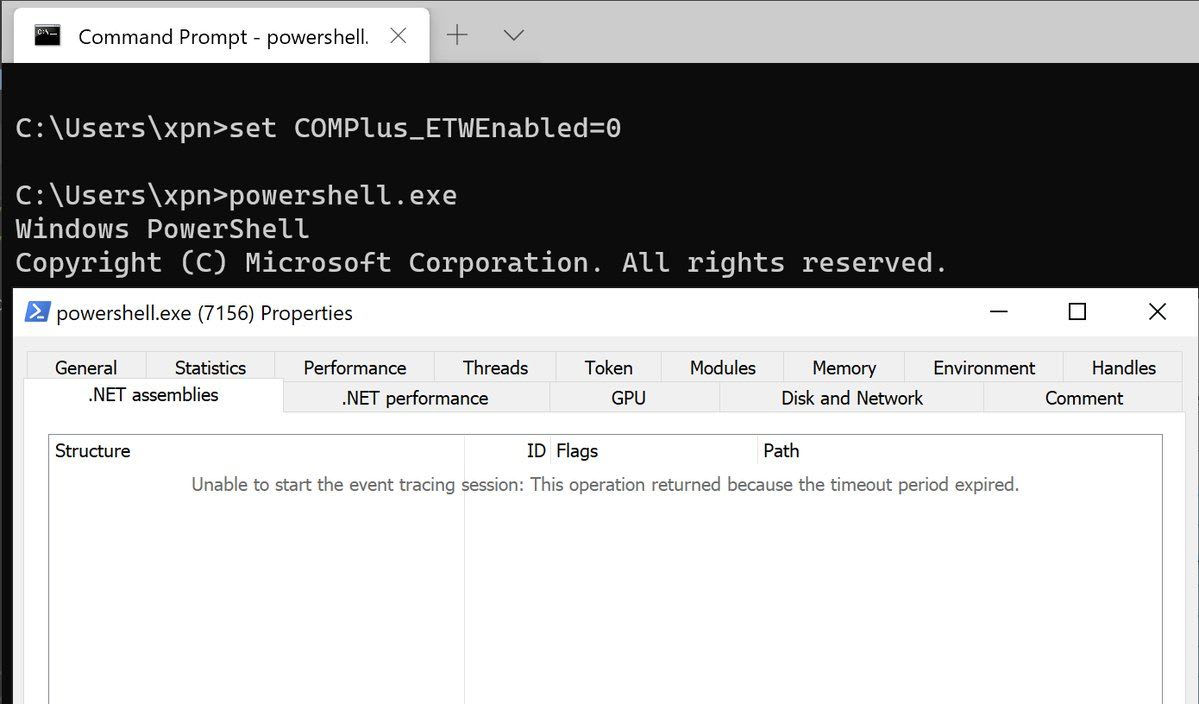Show the Modules tab

tap(722, 368)
